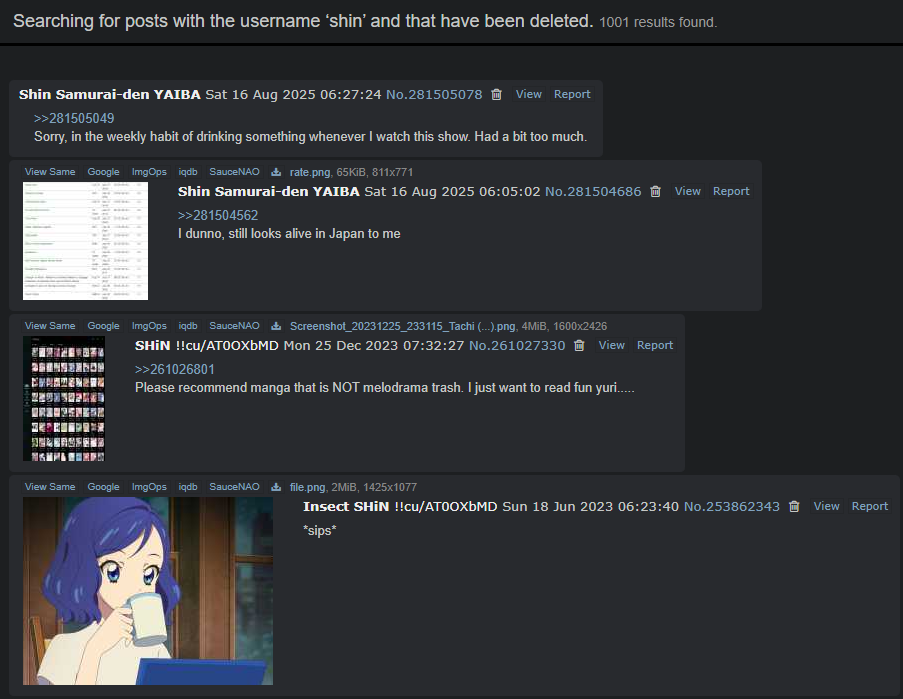Screen dimensions: 903x699
Task: Search Google for file.png image
Action: pos(104,487)
